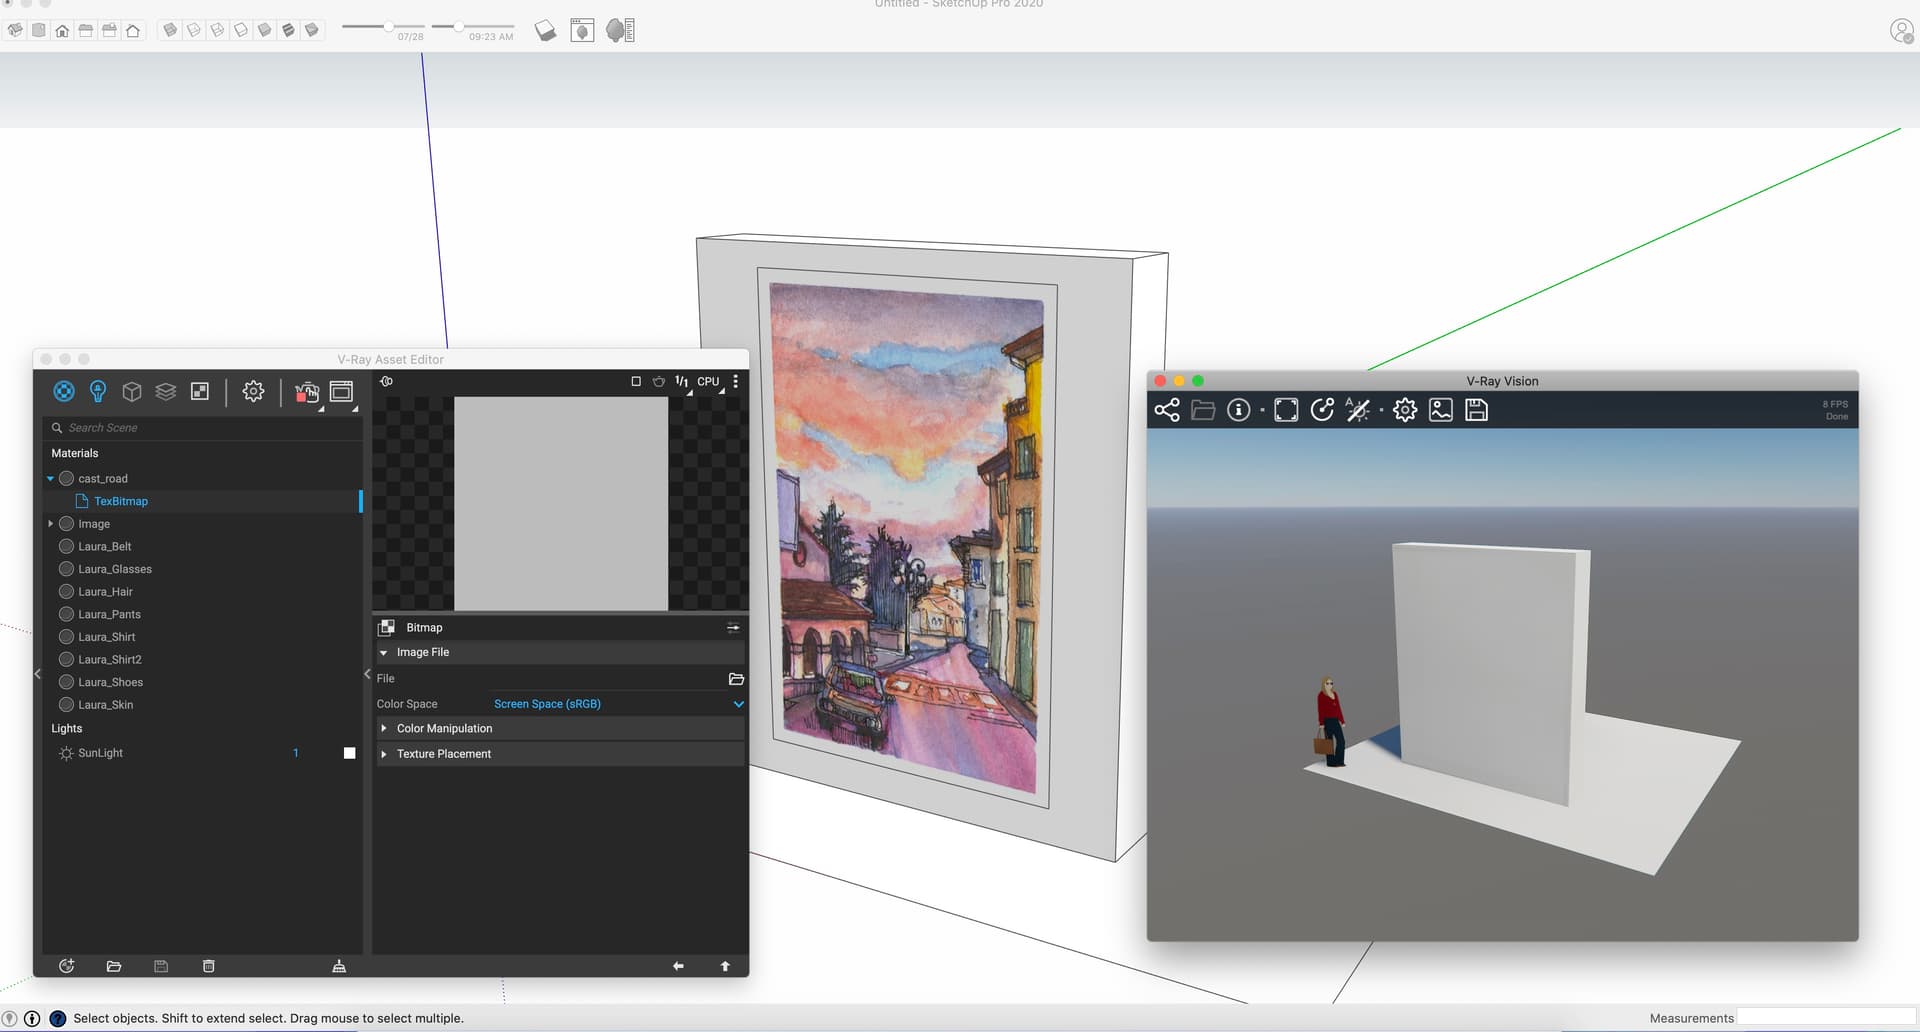Open the Lights tab (lightbulb icon)
This screenshot has height=1032, width=1920.
click(98, 391)
